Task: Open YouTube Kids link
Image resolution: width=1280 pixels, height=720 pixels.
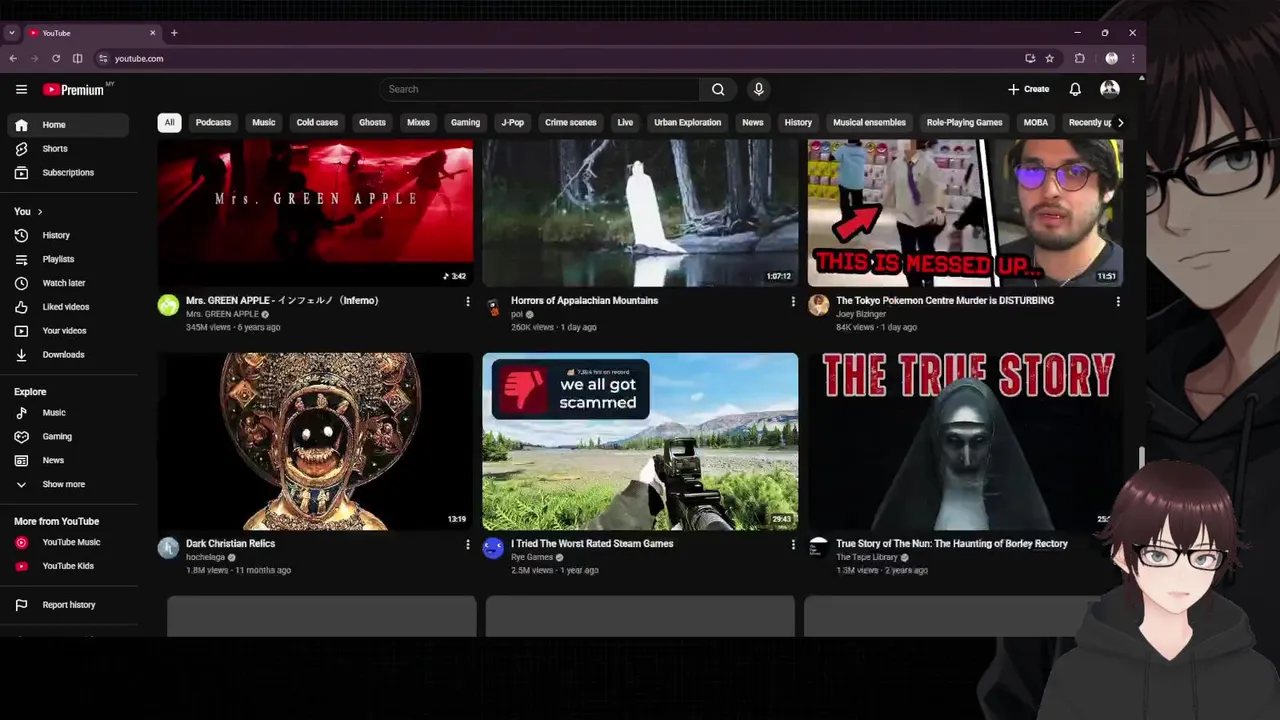Action: (68, 566)
